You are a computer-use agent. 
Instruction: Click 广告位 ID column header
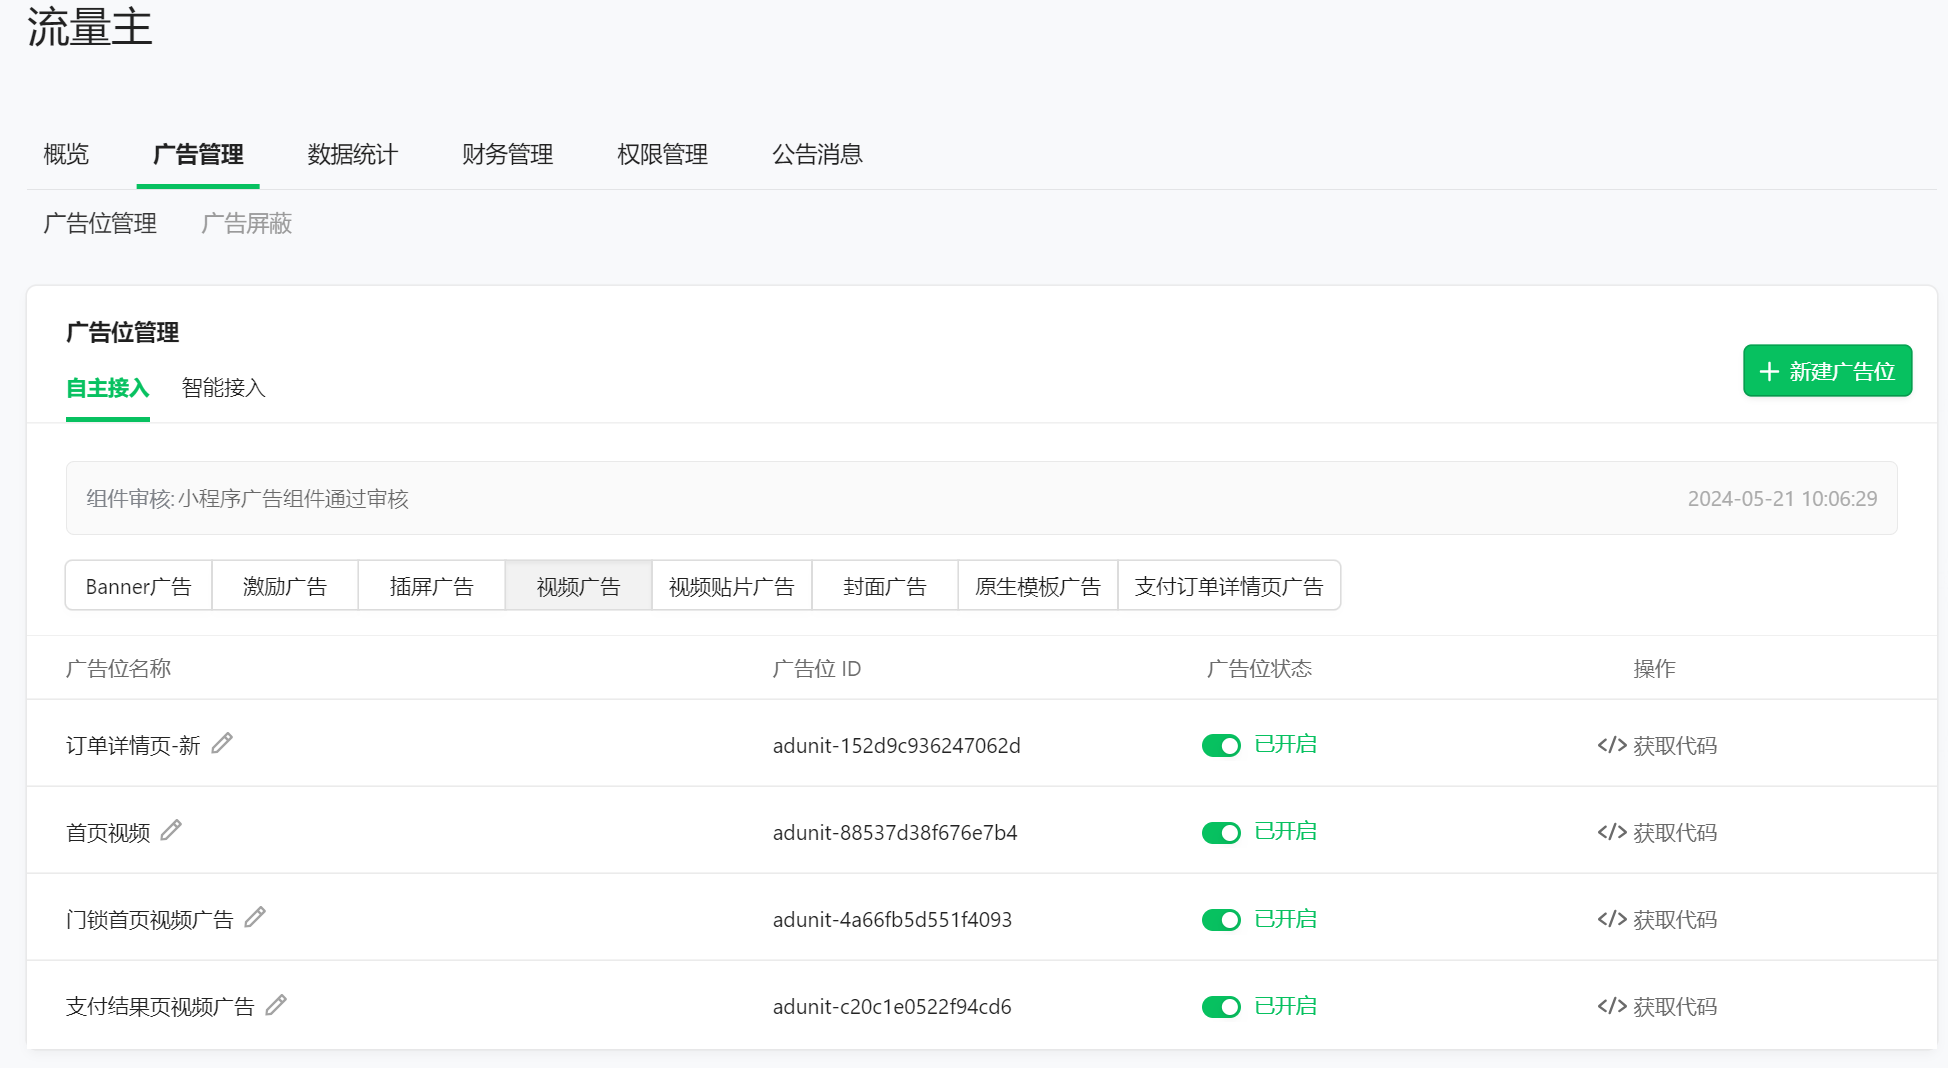click(x=816, y=668)
